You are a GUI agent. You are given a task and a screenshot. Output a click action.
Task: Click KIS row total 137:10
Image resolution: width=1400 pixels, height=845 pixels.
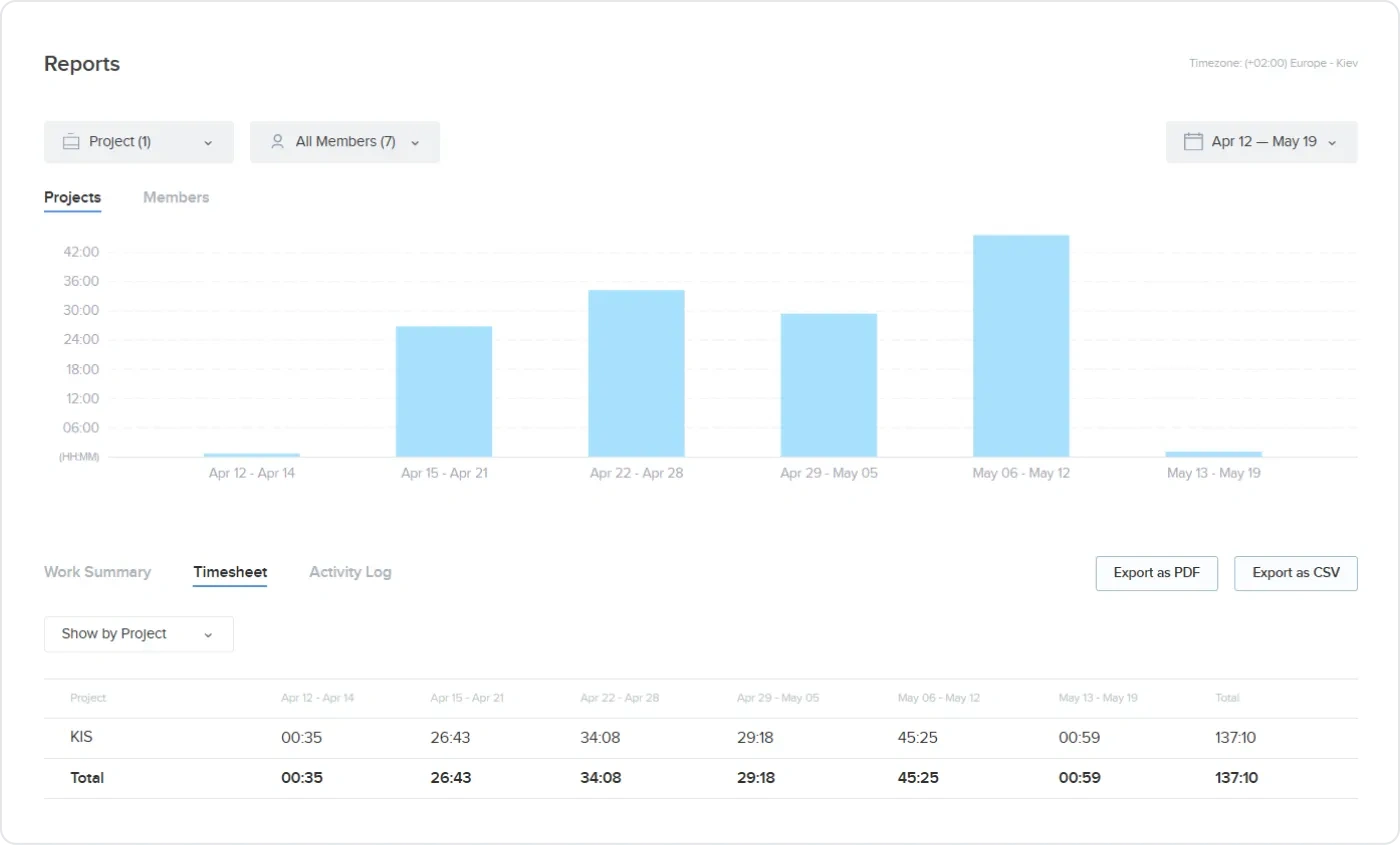1235,739
